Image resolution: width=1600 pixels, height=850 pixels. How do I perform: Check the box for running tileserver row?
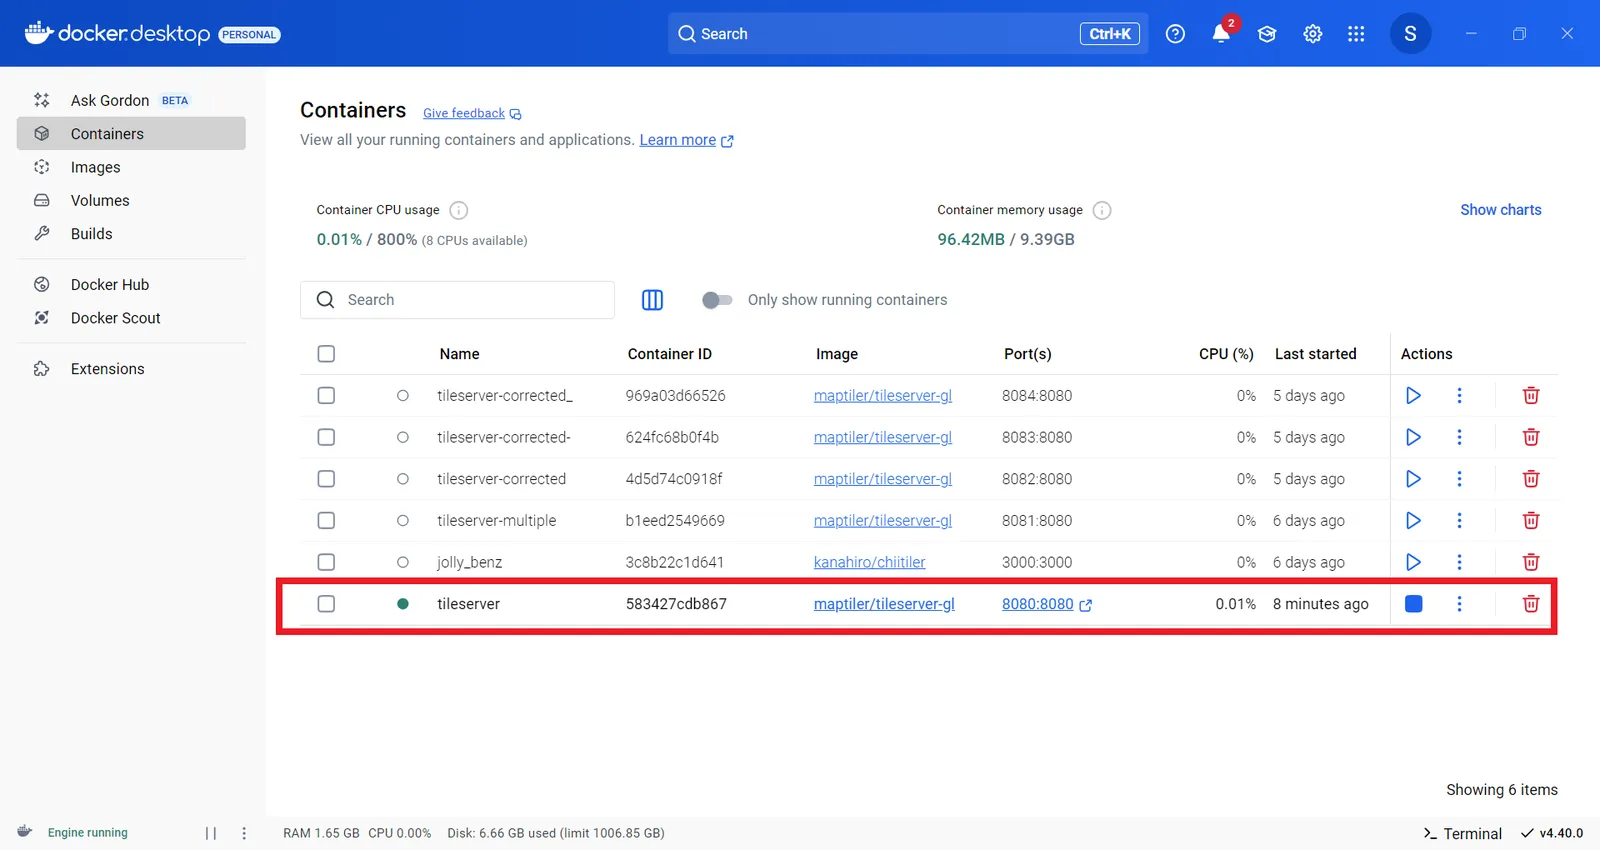coord(326,604)
